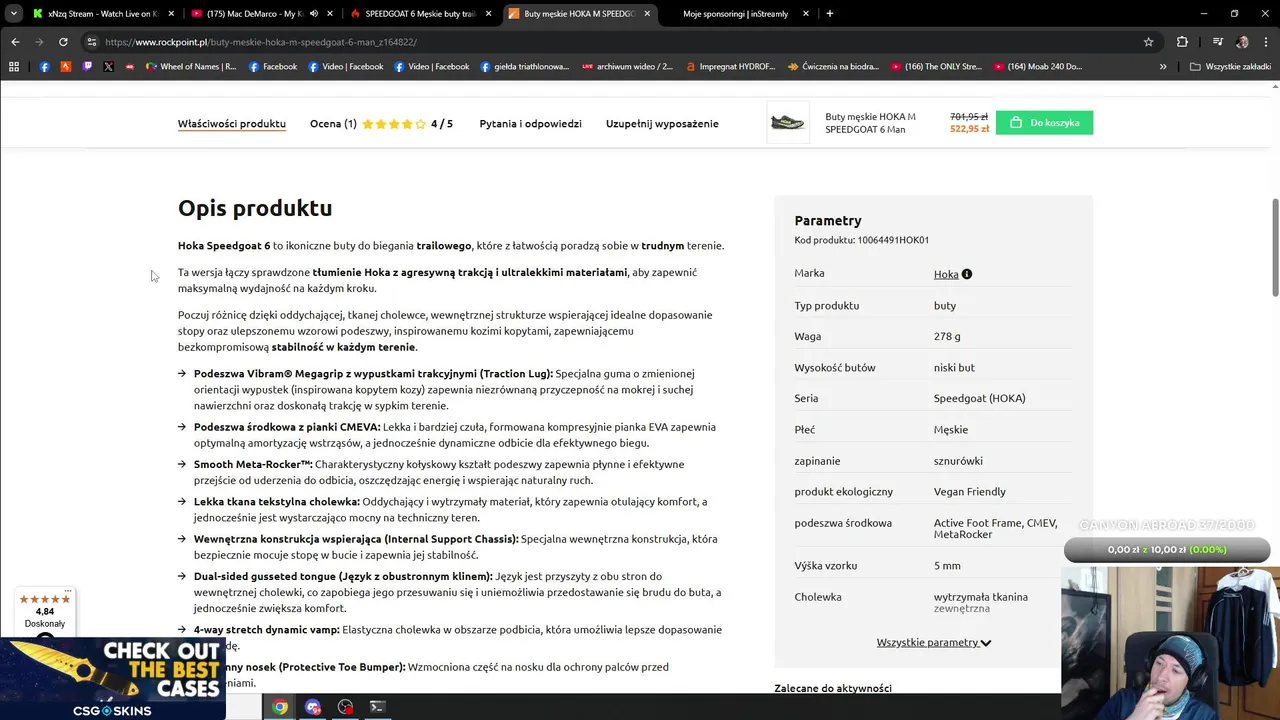Open The ONLY Stre... YouTube bookmark

point(936,67)
